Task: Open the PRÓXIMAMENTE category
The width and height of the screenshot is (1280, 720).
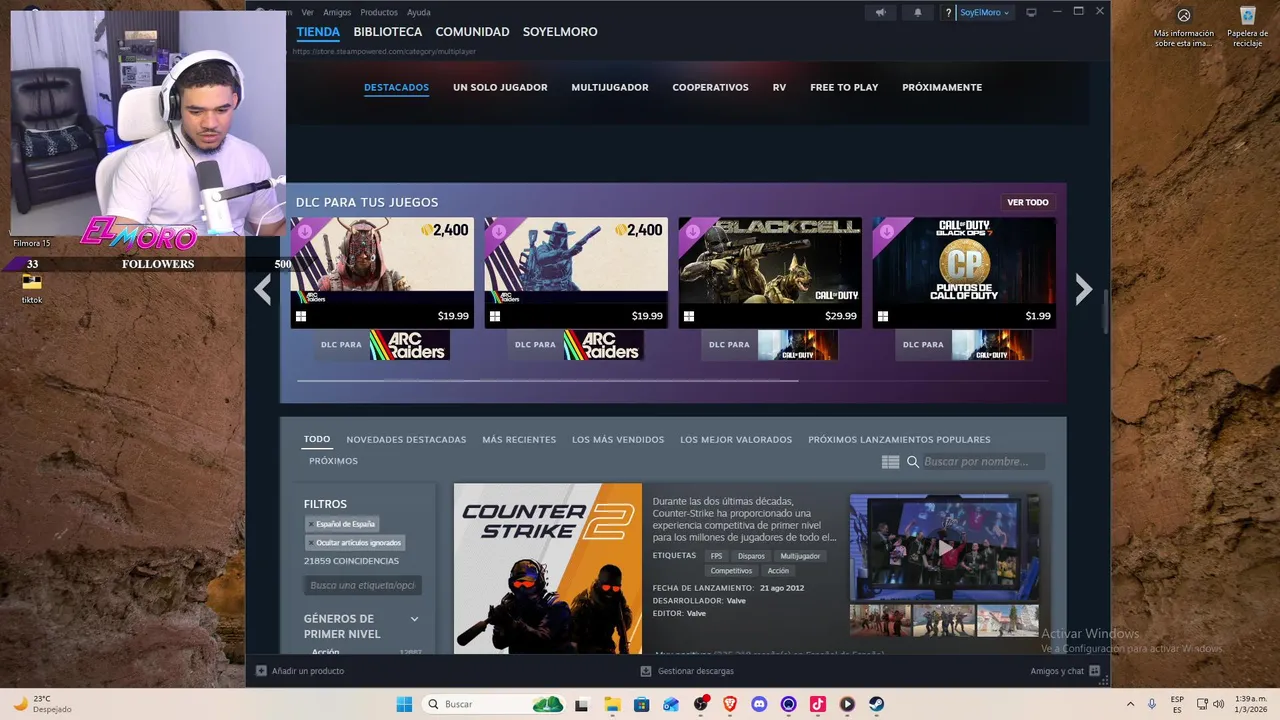Action: [x=942, y=87]
